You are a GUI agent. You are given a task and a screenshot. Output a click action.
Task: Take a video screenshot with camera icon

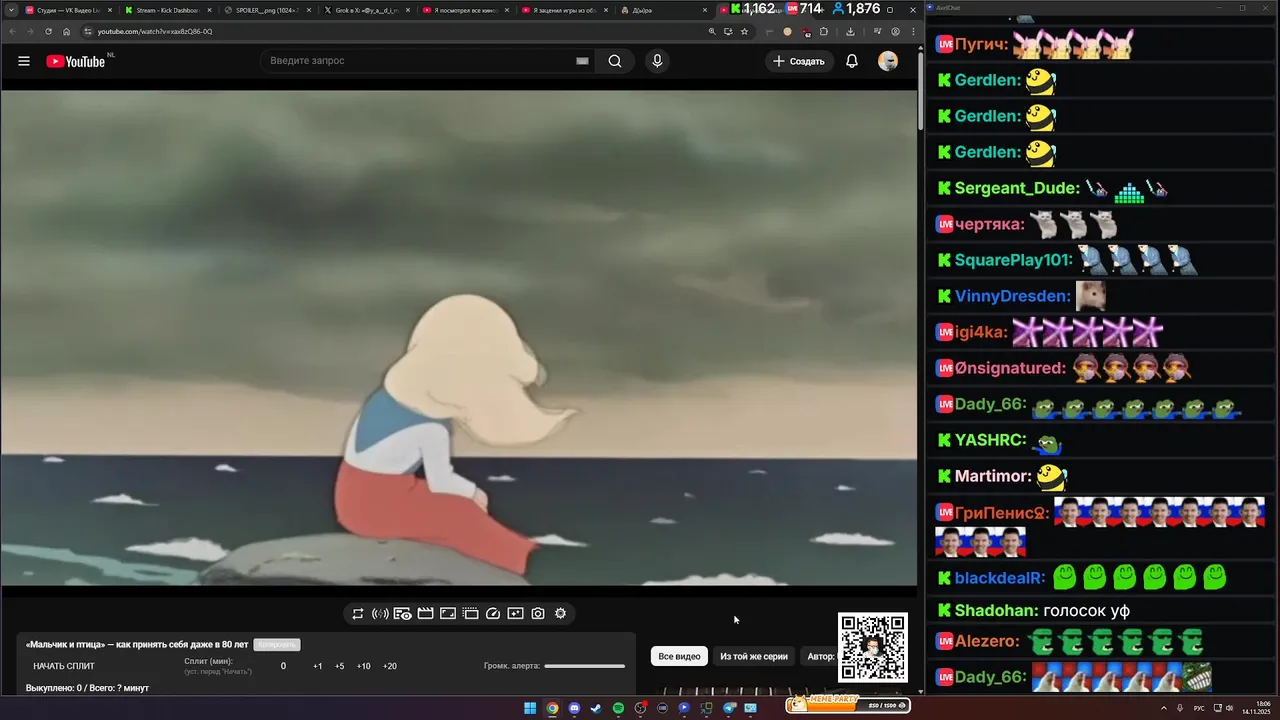(538, 613)
